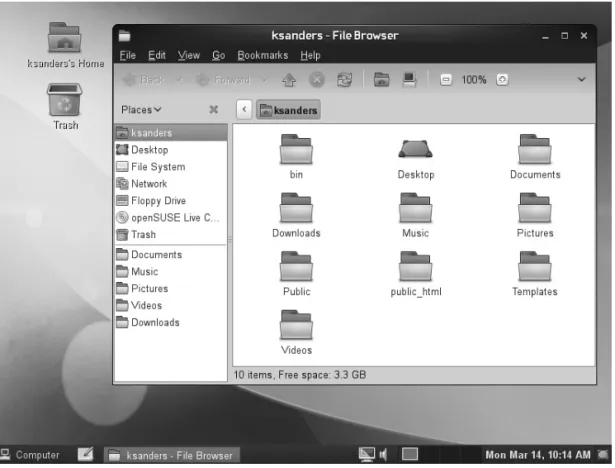Viewport: 615px width, 468px height.
Task: Open the Go menu
Action: pyautogui.click(x=219, y=56)
